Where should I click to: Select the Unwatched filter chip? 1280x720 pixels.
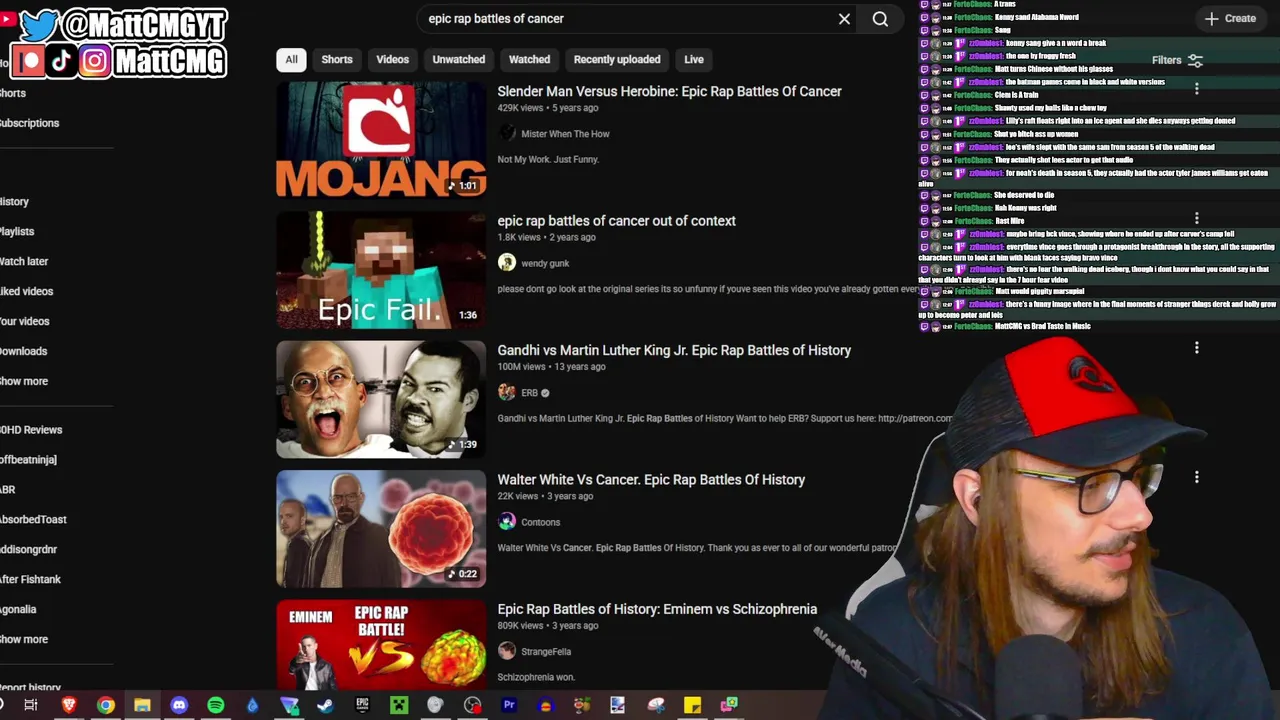point(459,59)
